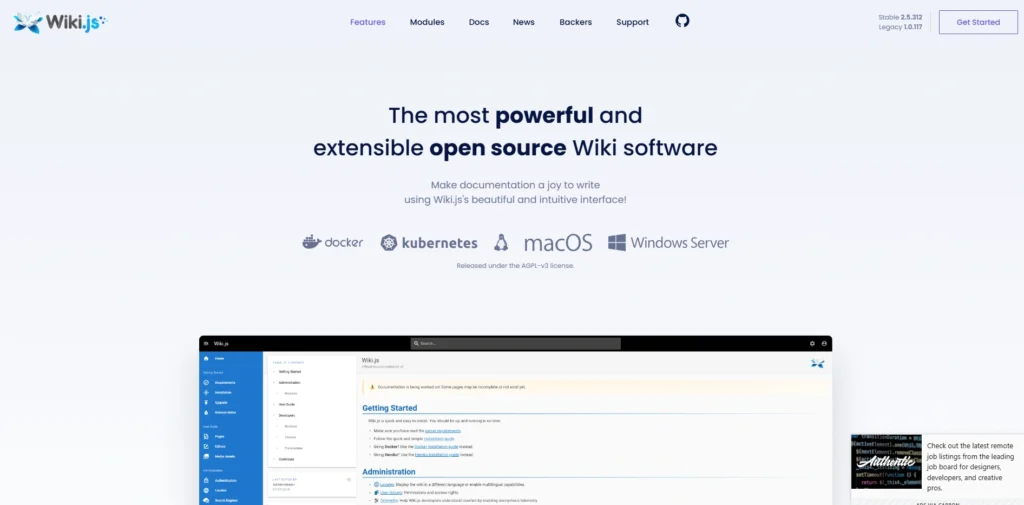
Task: Open the Modules menu item
Action: (427, 22)
